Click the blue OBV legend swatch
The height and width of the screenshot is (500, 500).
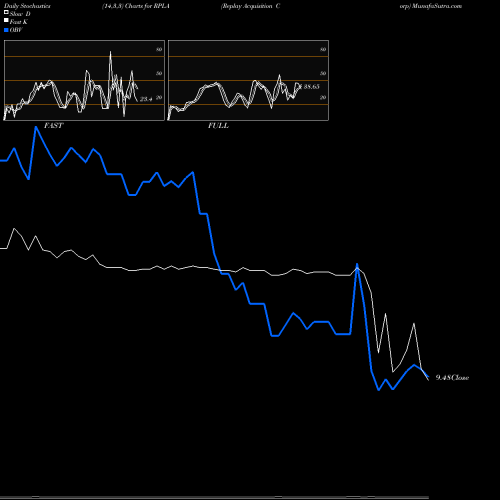(6, 30)
